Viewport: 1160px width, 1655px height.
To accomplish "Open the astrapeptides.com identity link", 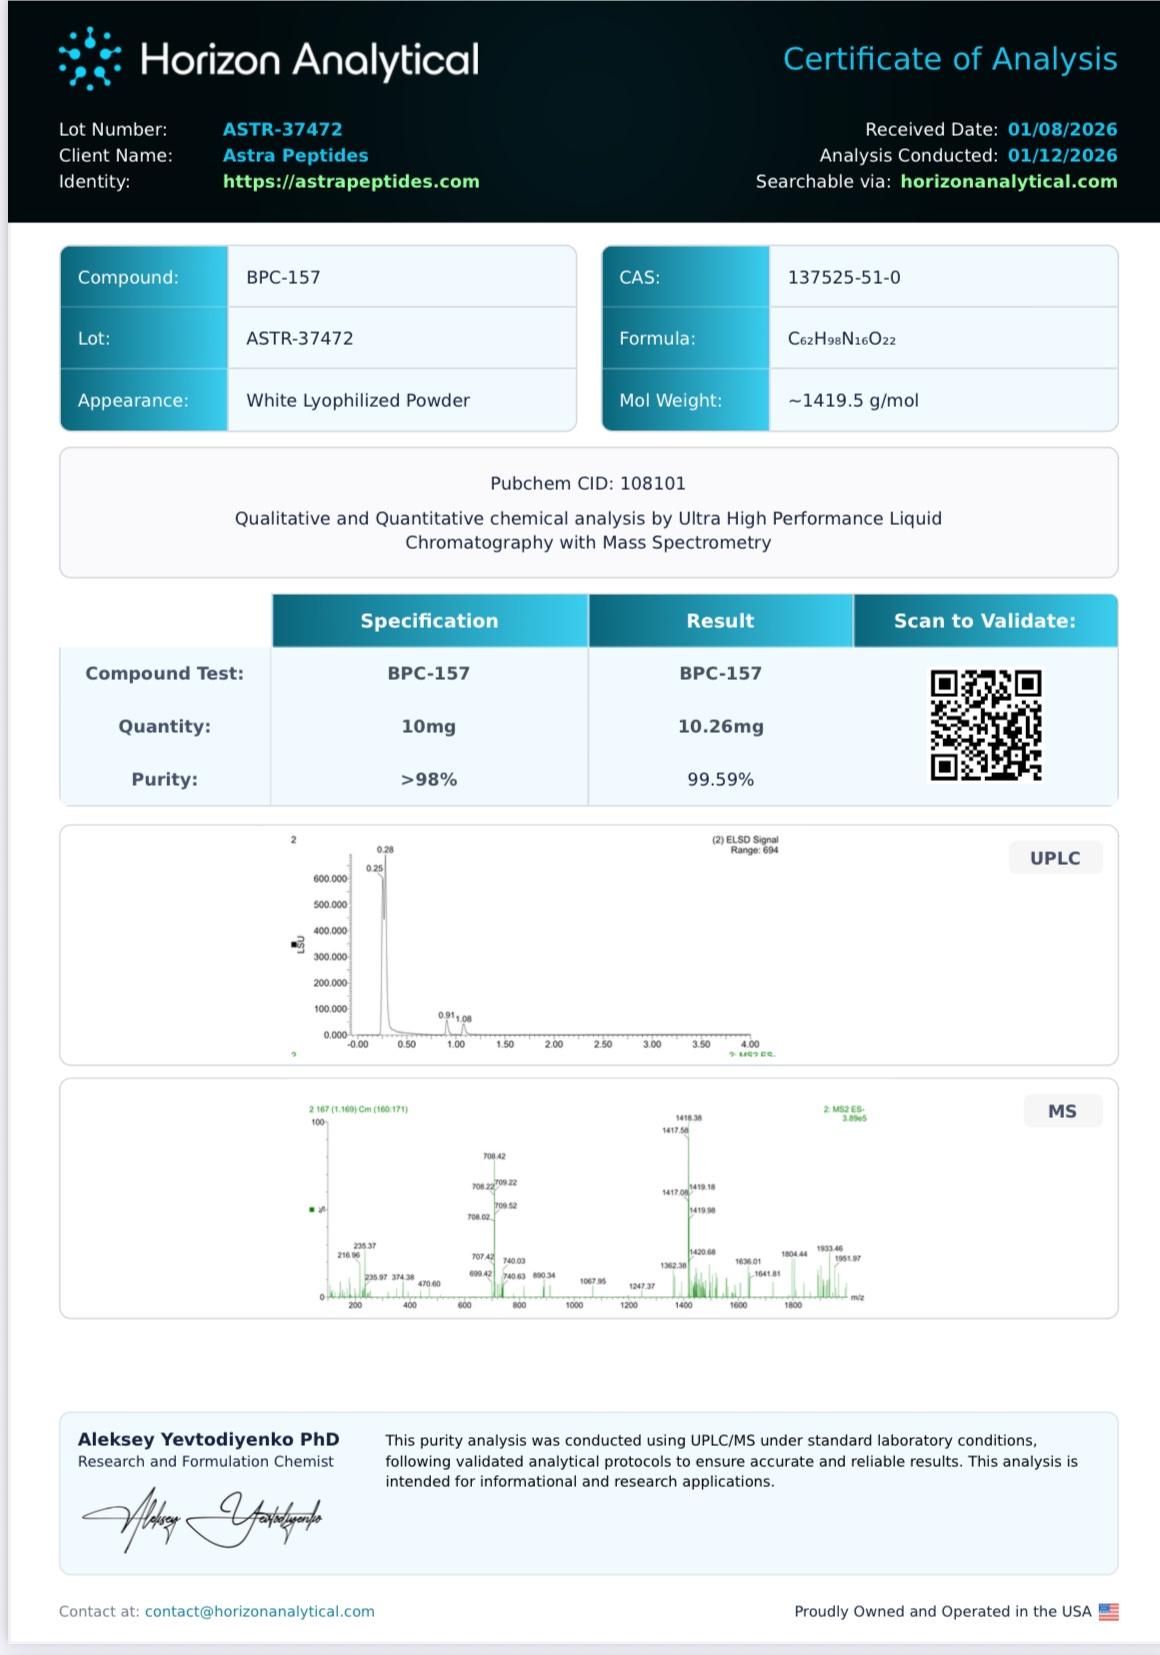I will point(351,181).
